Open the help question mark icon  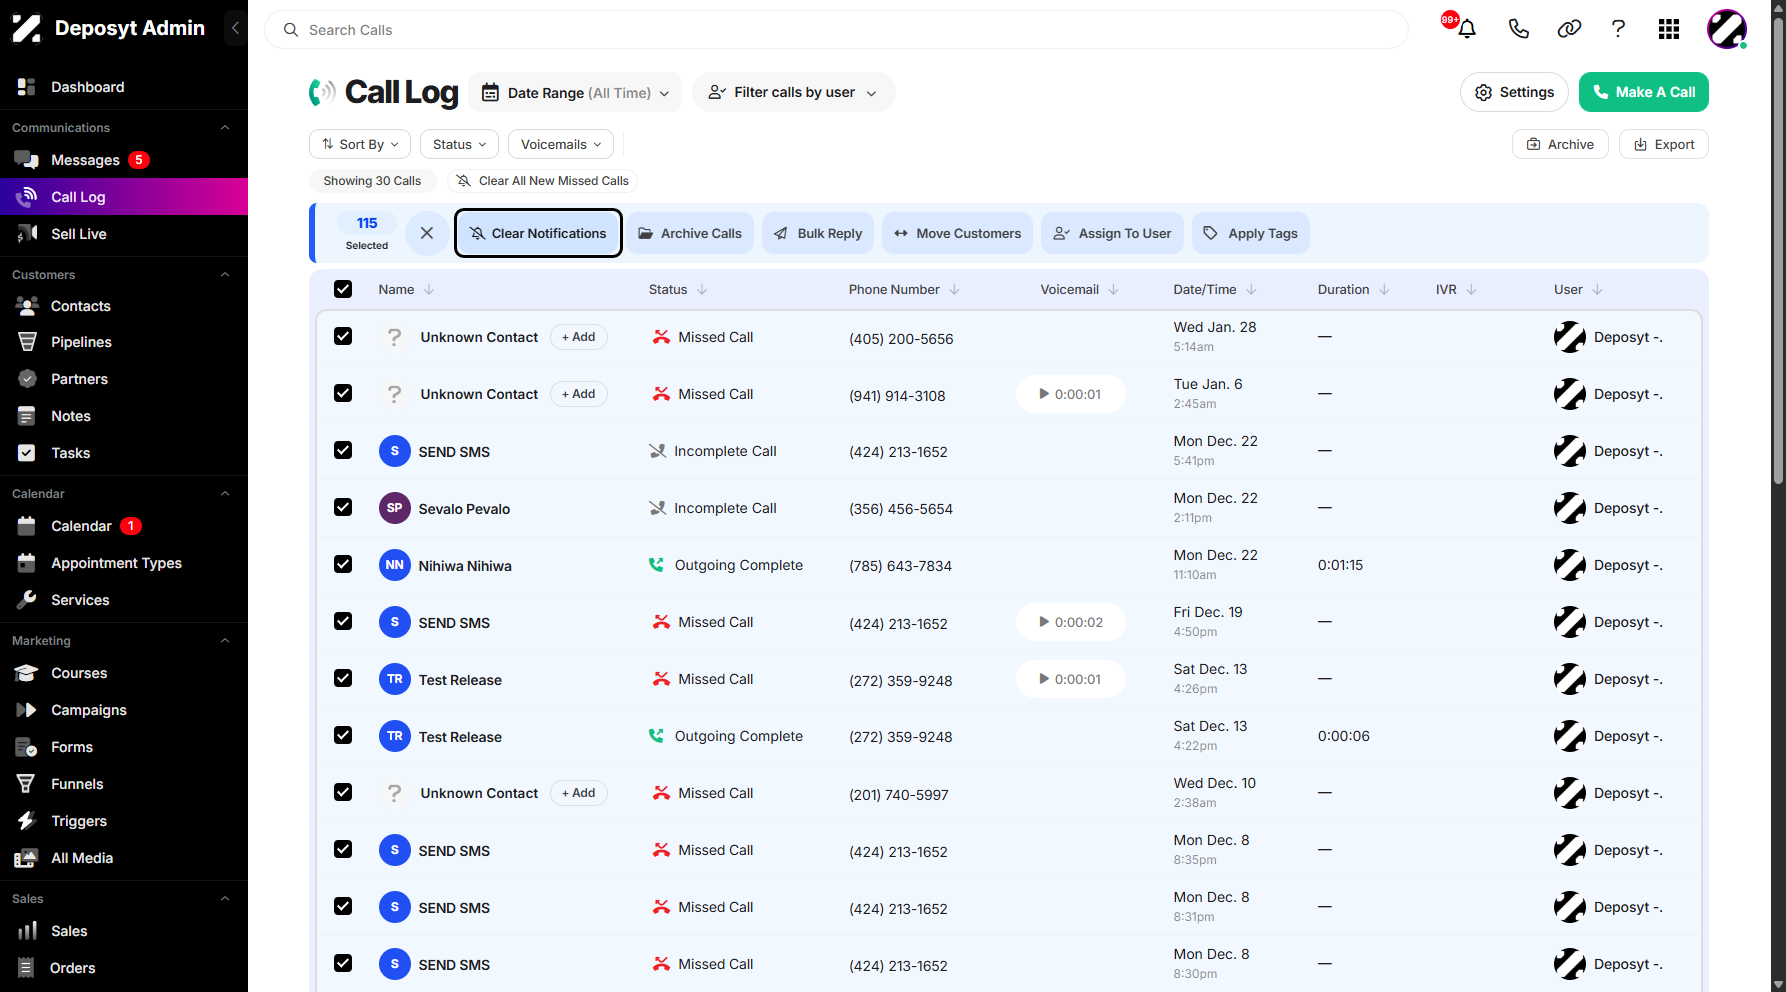(1618, 29)
